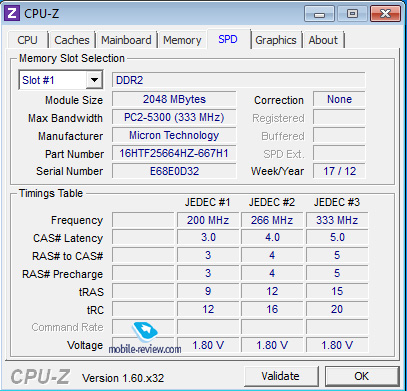Image resolution: width=407 pixels, height=391 pixels.
Task: Expand the Slot #1 dropdown arrow
Action: (94, 80)
